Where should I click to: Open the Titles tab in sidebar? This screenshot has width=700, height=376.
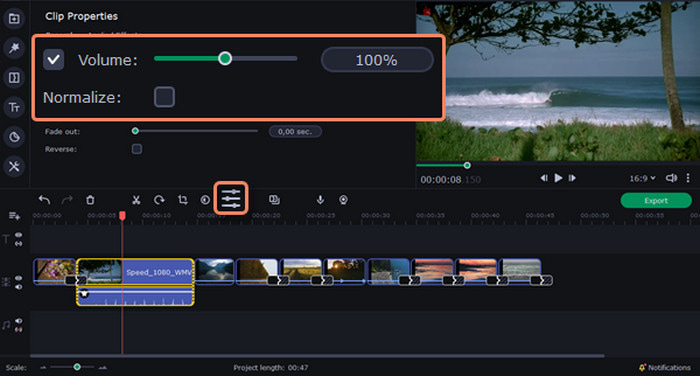click(14, 107)
